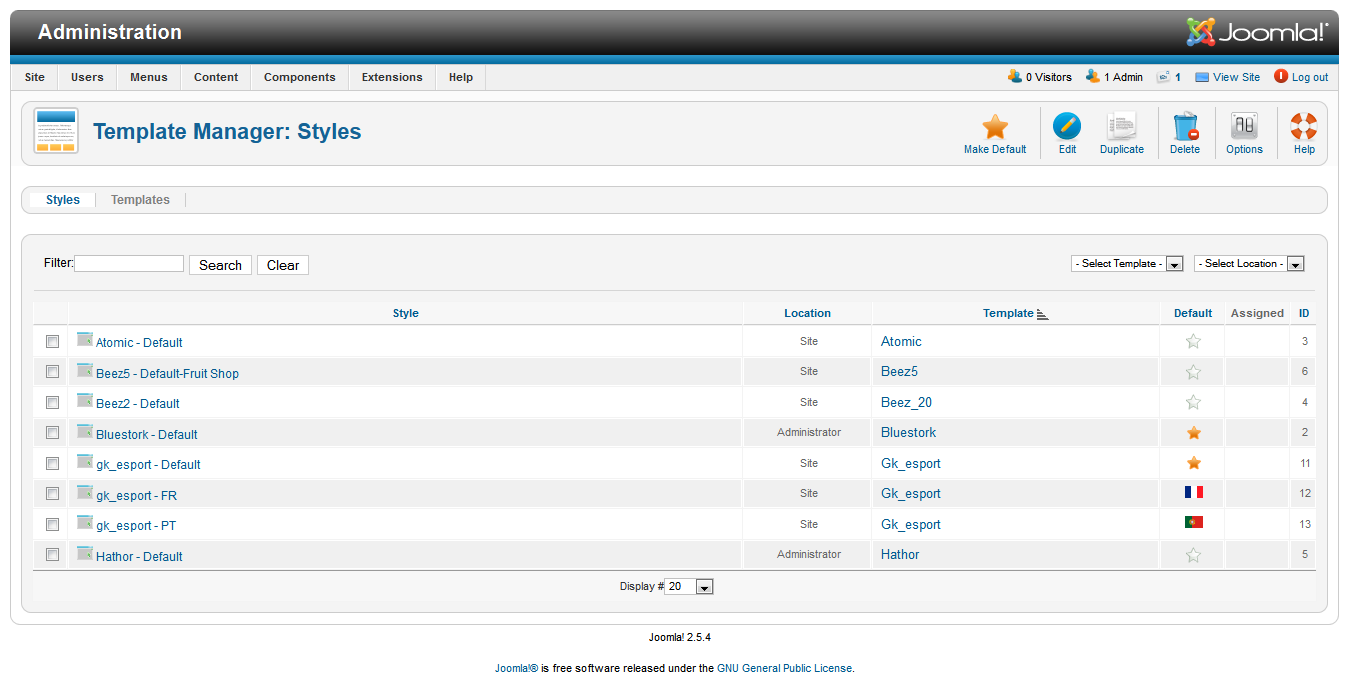
Task: Open the Content menu
Action: [216, 77]
